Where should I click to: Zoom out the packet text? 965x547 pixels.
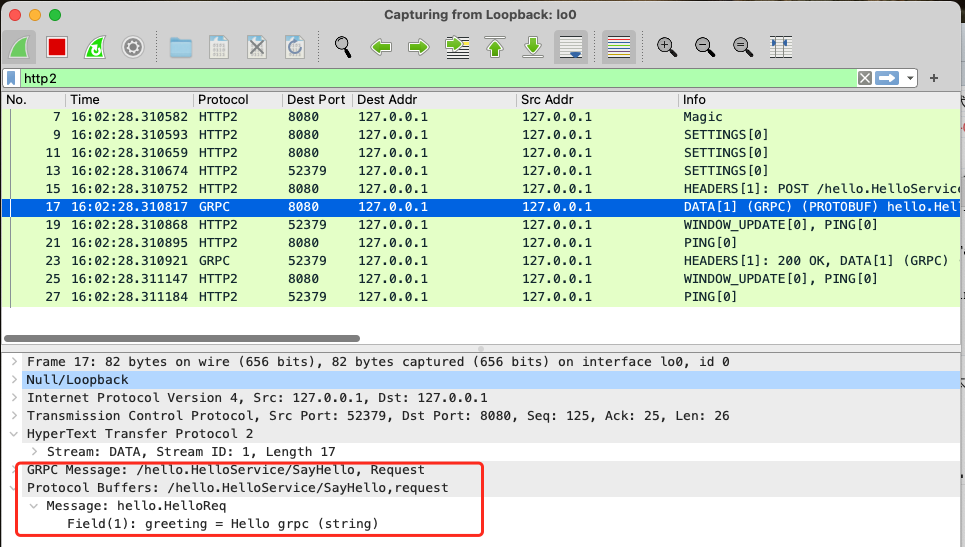coord(705,47)
